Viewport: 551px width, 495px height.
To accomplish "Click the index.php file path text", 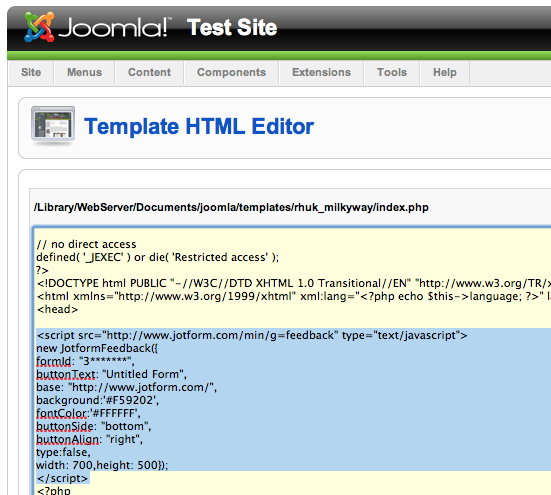I will (231, 207).
